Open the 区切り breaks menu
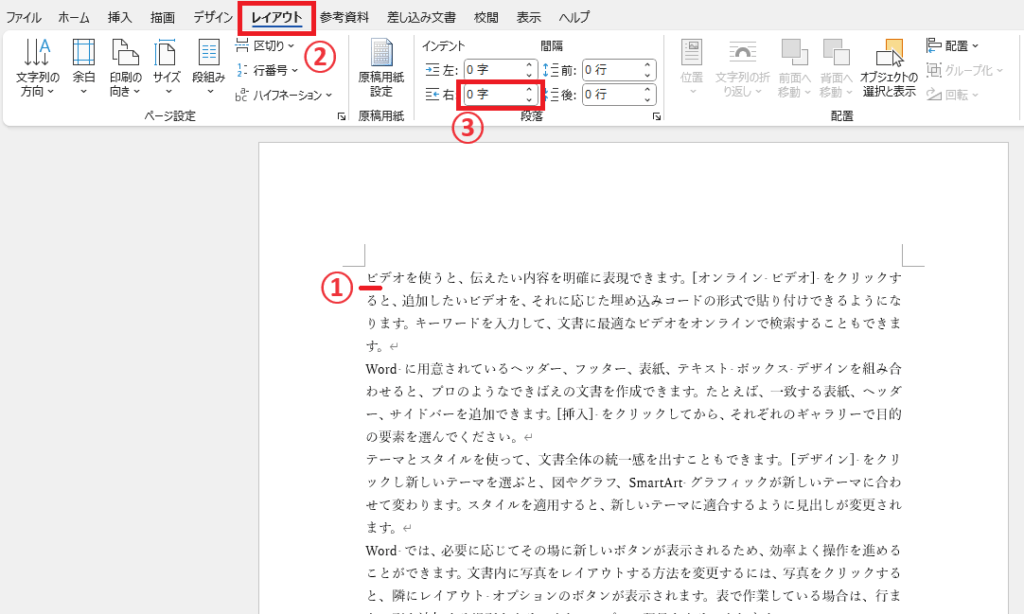The image size is (1024, 614). [265, 46]
